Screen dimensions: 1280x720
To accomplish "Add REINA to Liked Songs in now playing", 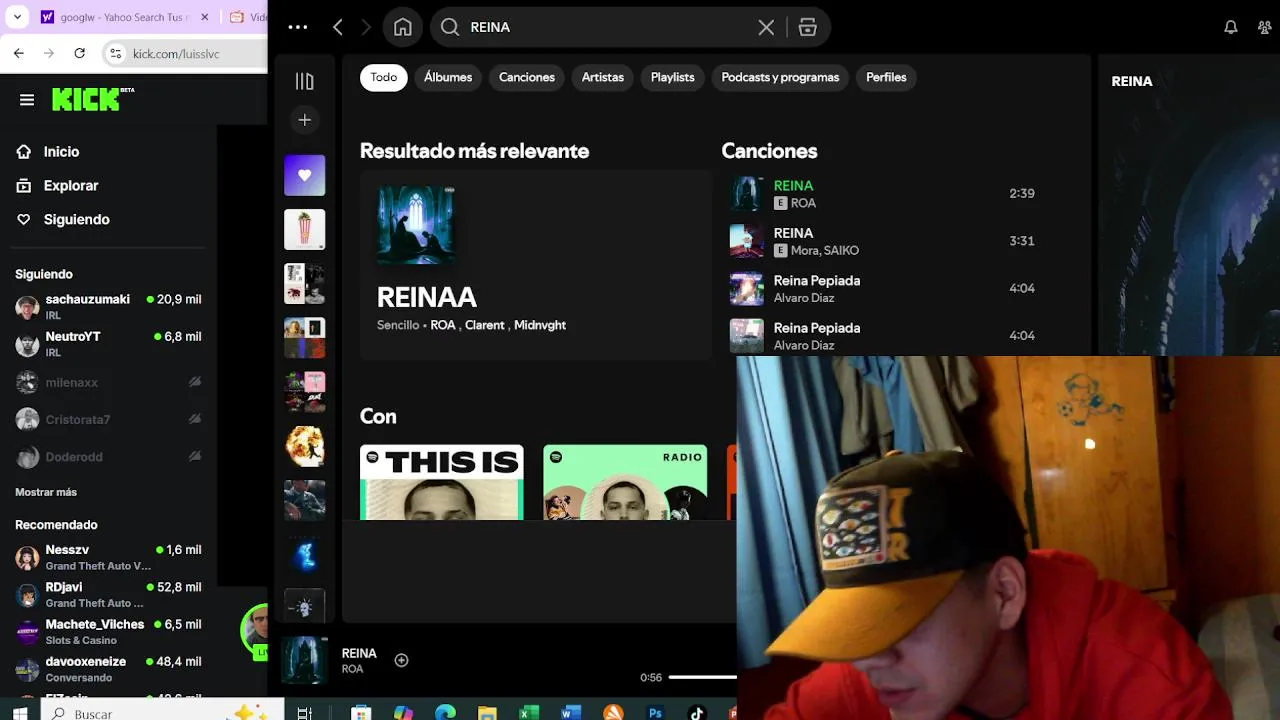I will (x=401, y=660).
